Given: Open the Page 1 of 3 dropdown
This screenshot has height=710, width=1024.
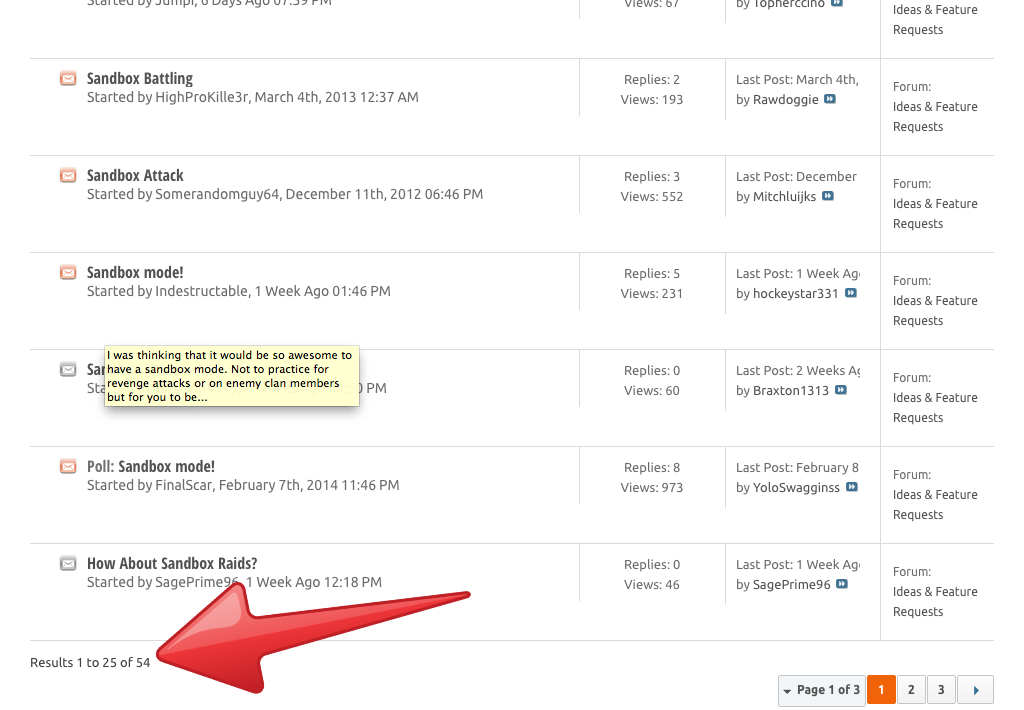Looking at the screenshot, I should 821,690.
